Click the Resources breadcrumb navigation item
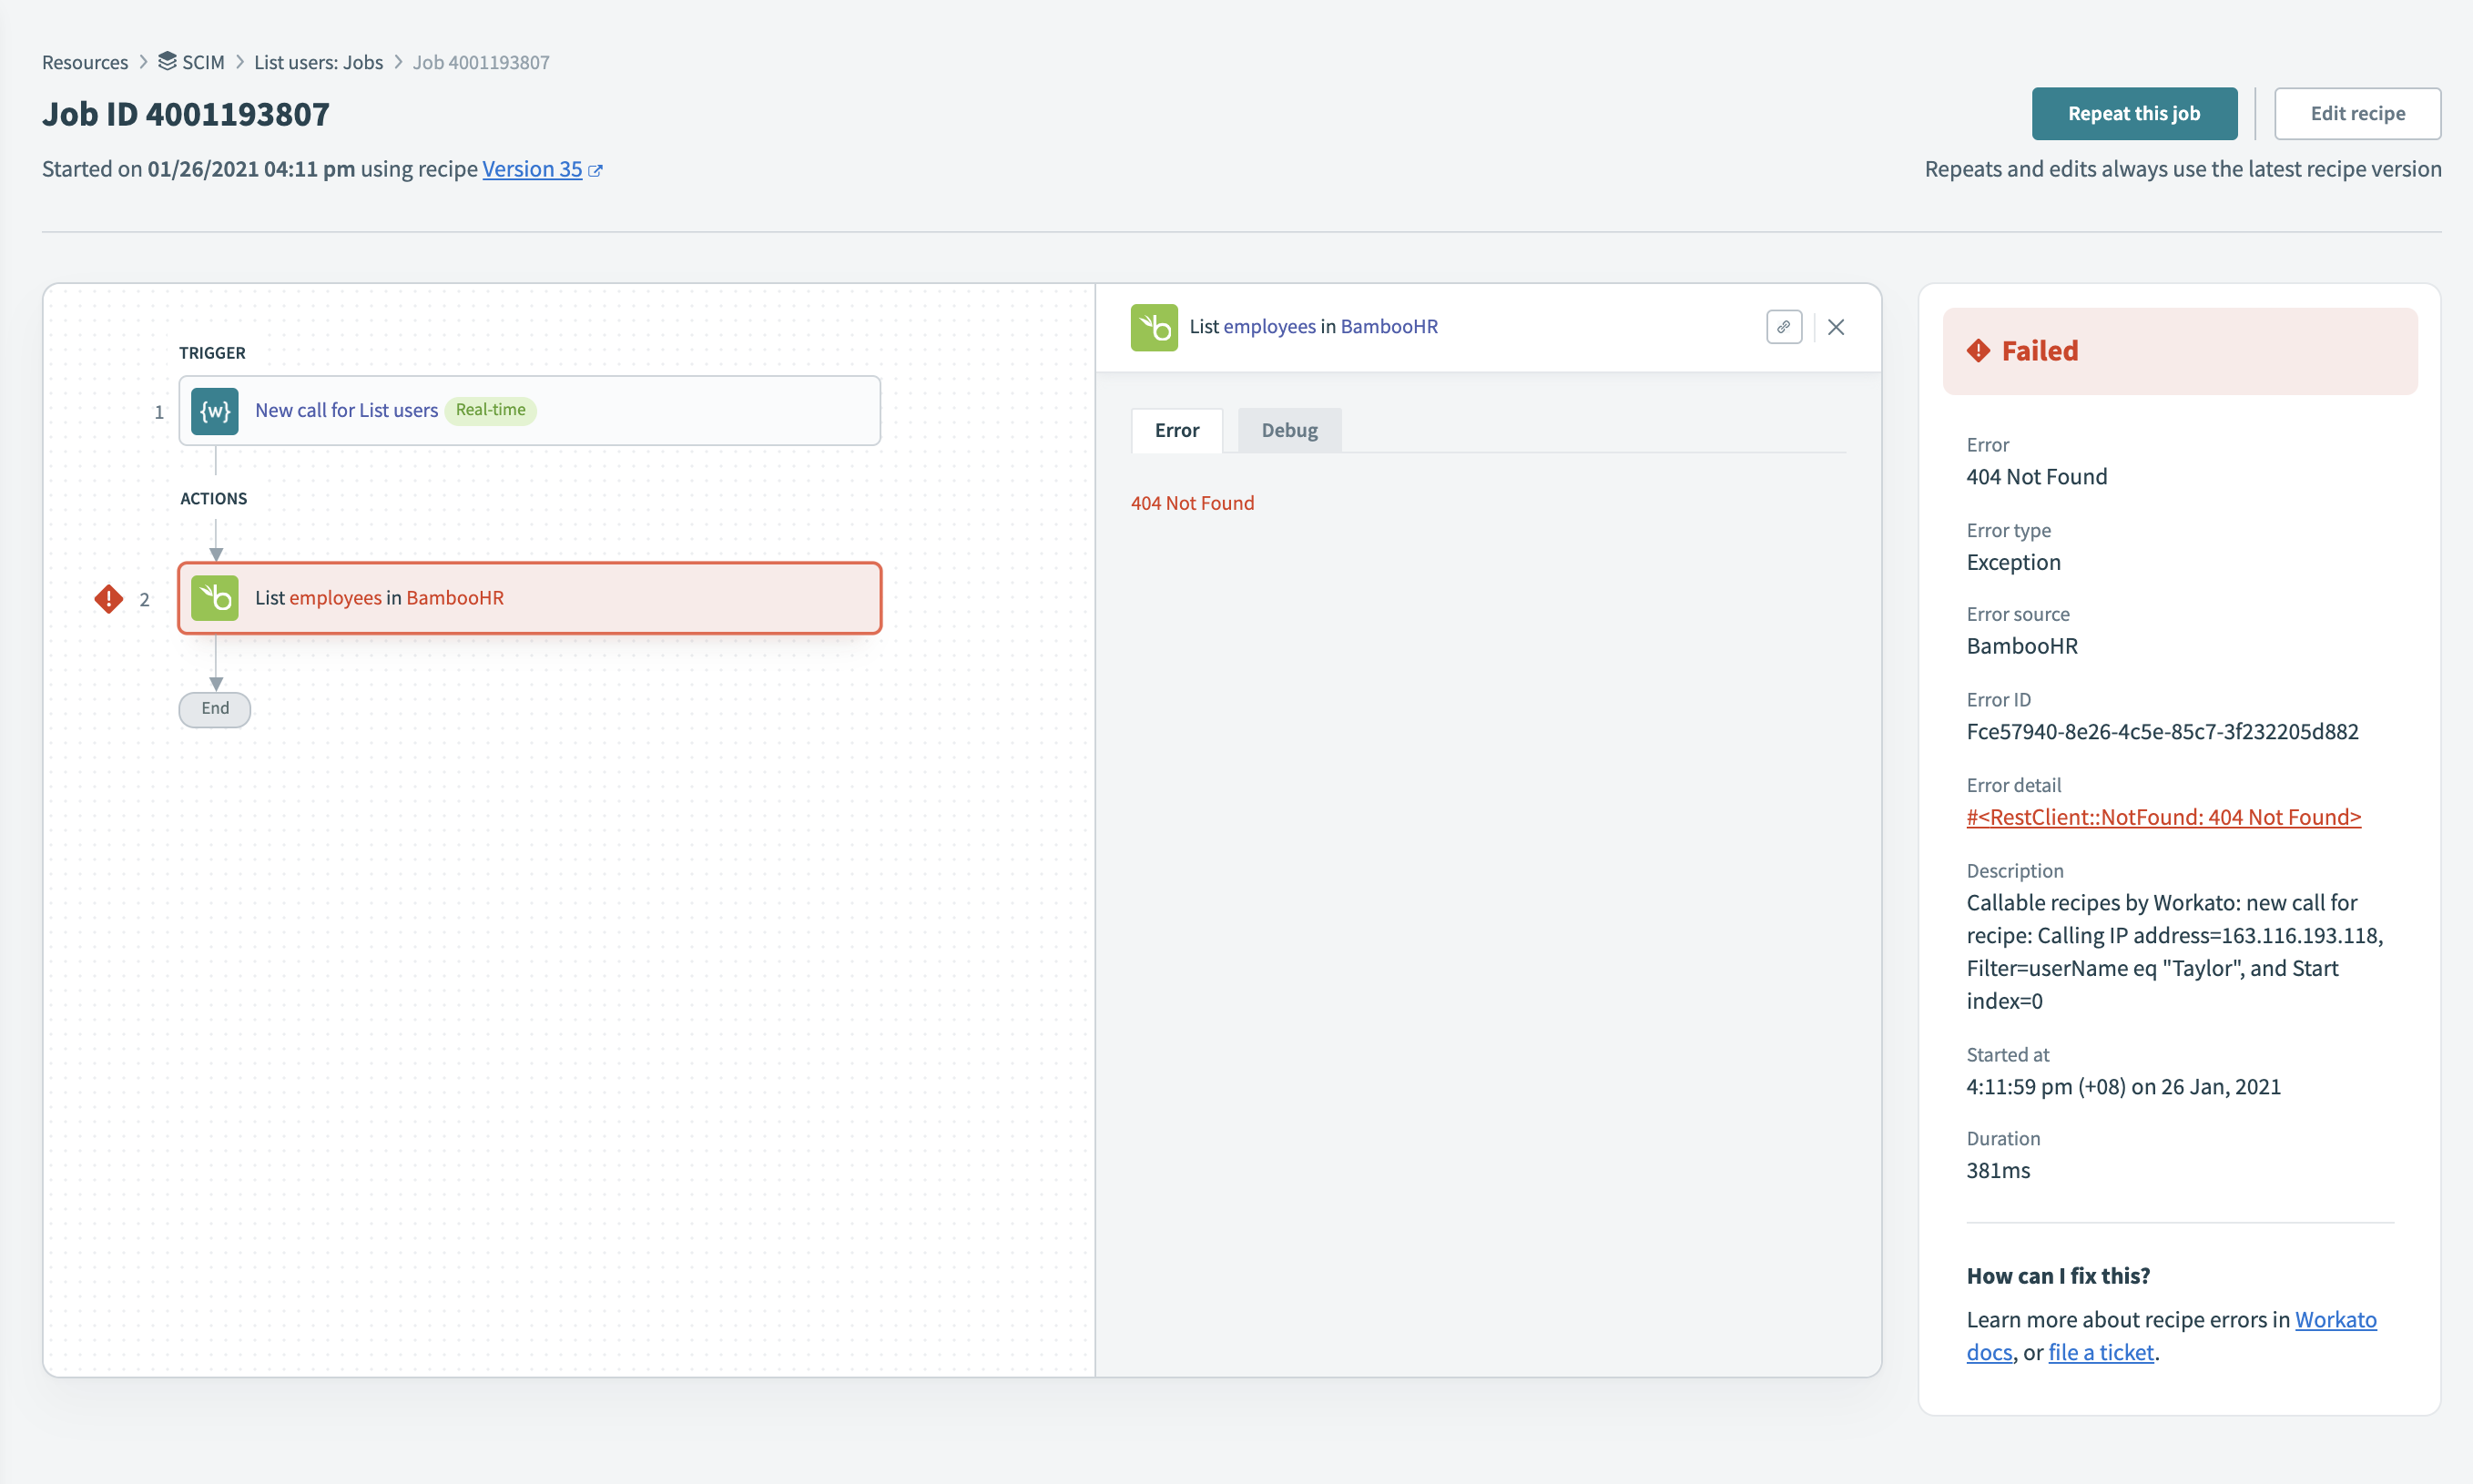 click(x=85, y=62)
